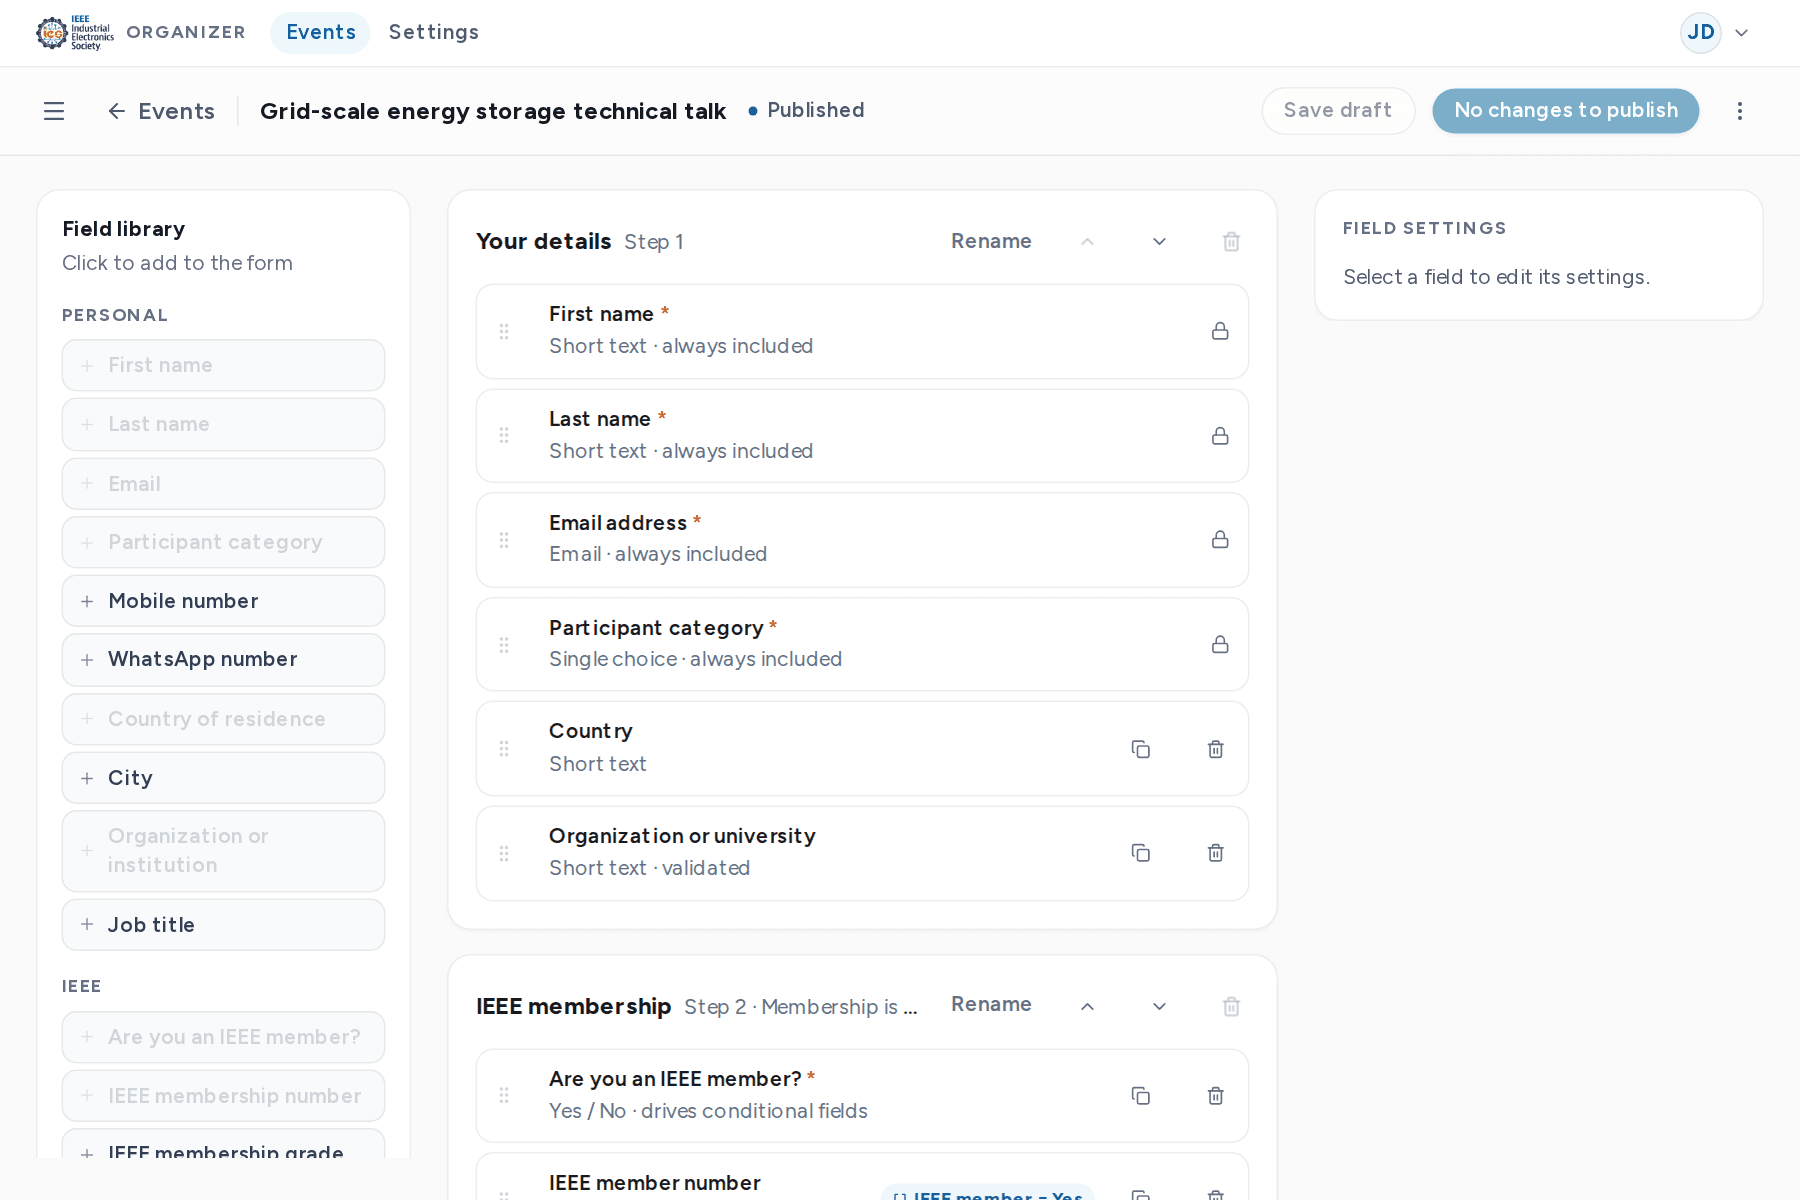Click the ORGANIZER brand text
1800x1200 pixels.
tap(186, 33)
